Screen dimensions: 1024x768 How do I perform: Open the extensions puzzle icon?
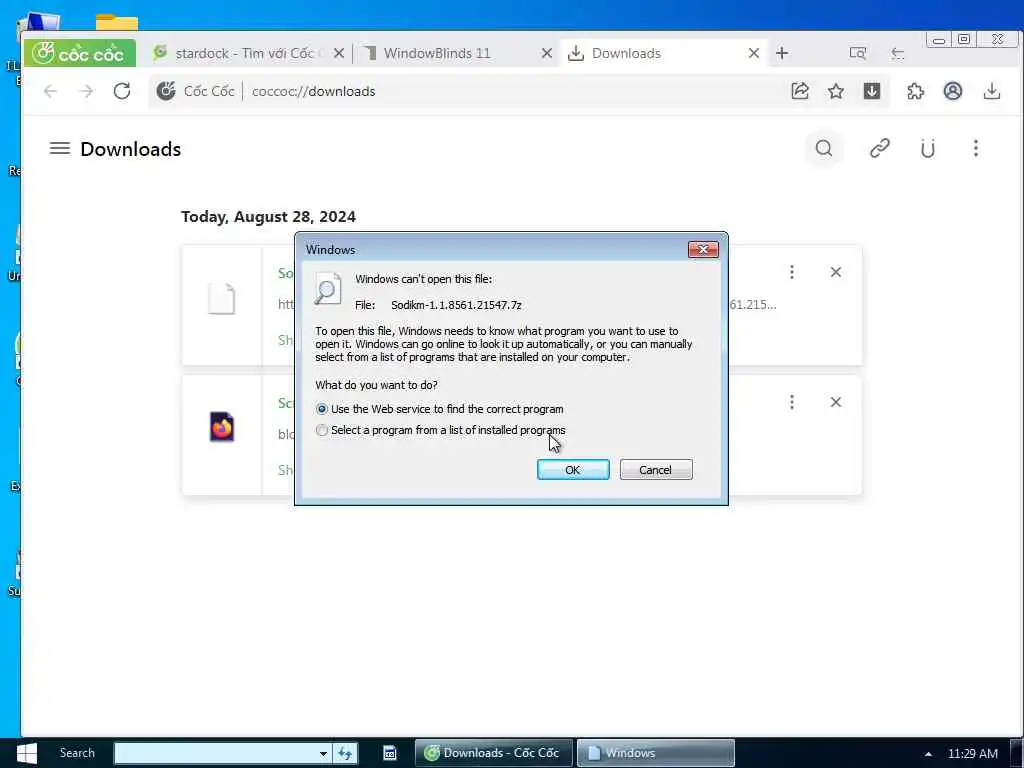pyautogui.click(x=916, y=91)
